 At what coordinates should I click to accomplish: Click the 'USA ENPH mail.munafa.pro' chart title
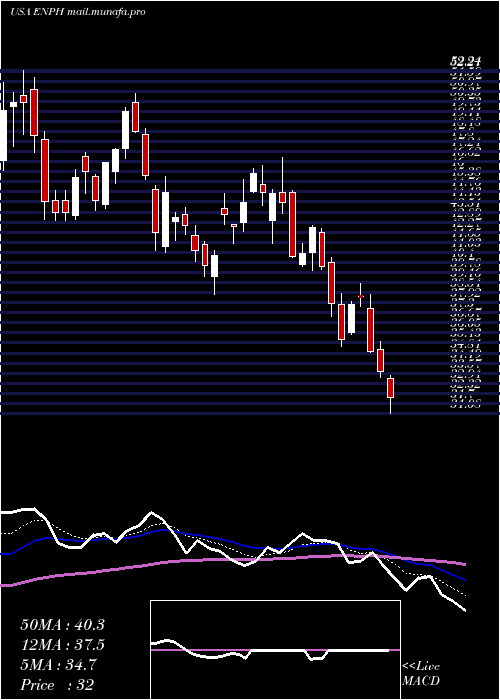click(78, 12)
